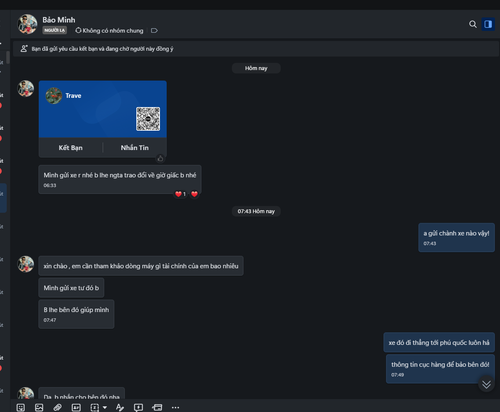Image resolution: width=500 pixels, height=412 pixels.
Task: Click message 'Mình gửi xe tư đó b'
Action: 71,288
